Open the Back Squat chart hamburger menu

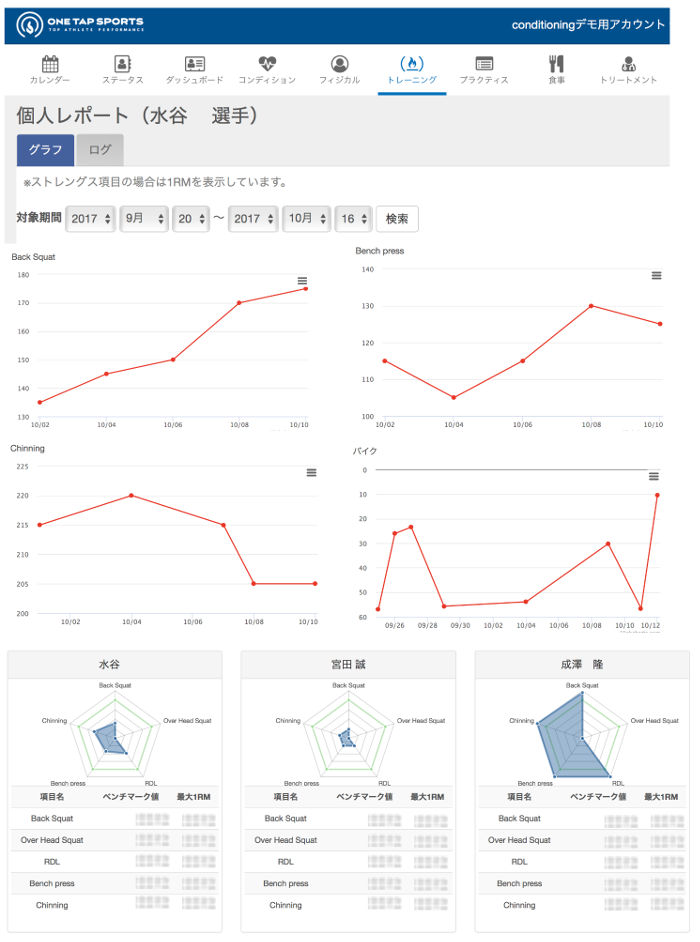pos(302,280)
